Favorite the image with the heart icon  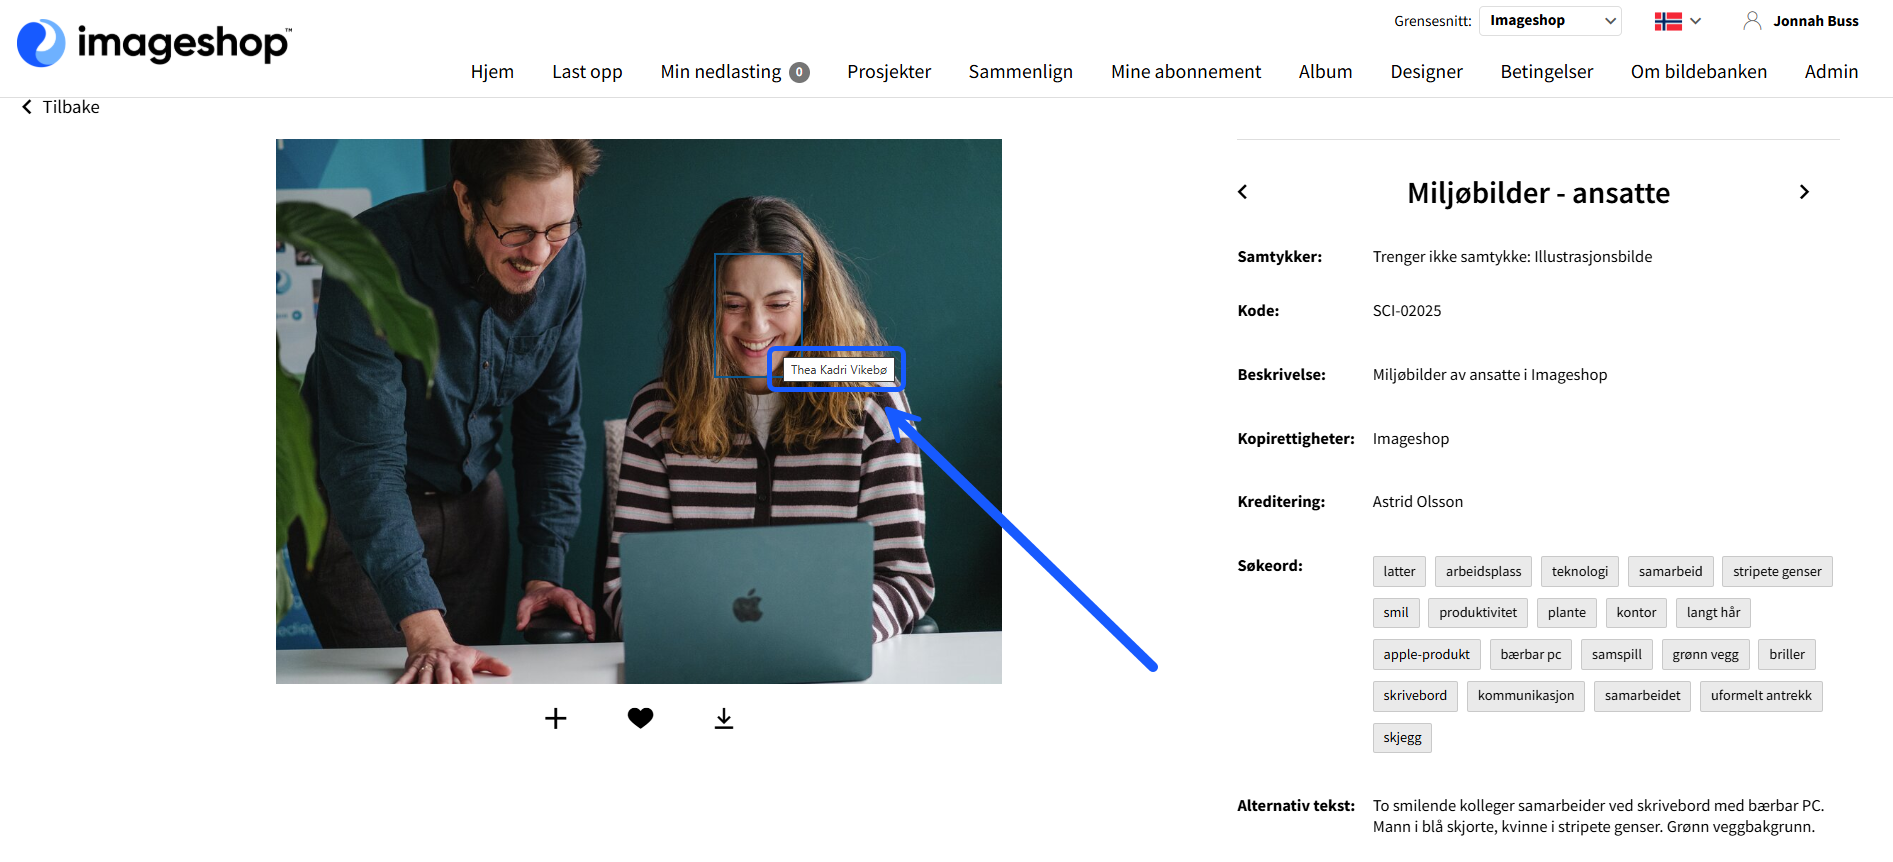tap(640, 718)
